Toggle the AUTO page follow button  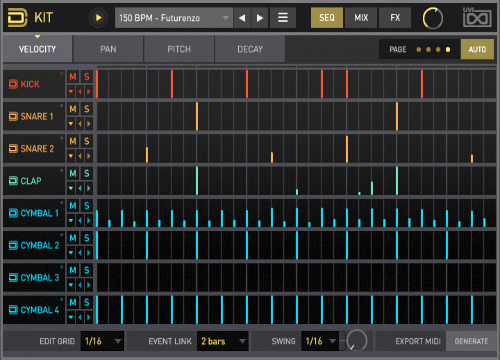(477, 49)
